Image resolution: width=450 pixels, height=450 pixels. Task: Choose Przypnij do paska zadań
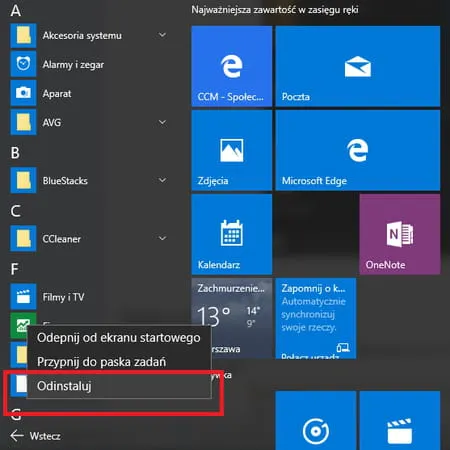click(119, 362)
